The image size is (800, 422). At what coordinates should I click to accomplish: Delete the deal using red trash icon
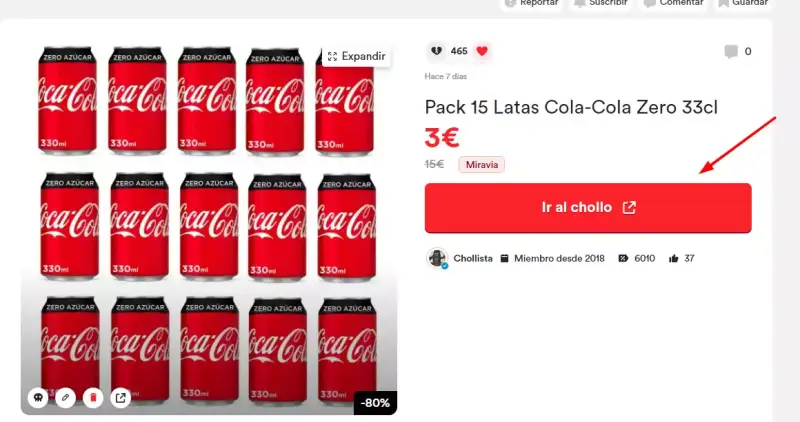click(93, 398)
